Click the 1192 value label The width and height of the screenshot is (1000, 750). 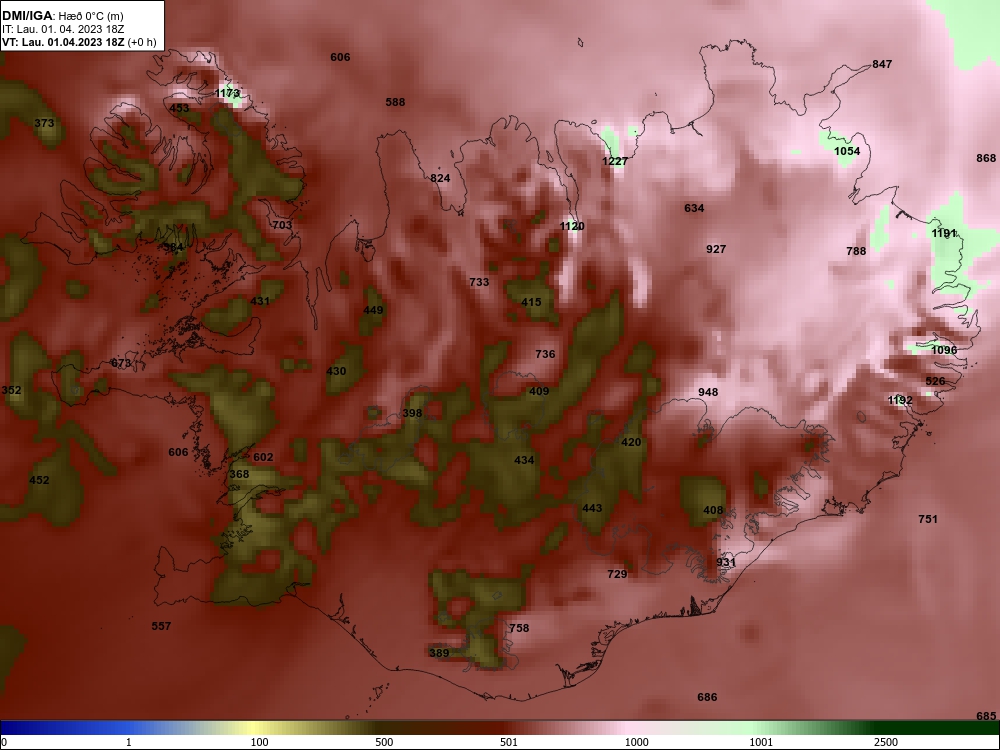(900, 401)
